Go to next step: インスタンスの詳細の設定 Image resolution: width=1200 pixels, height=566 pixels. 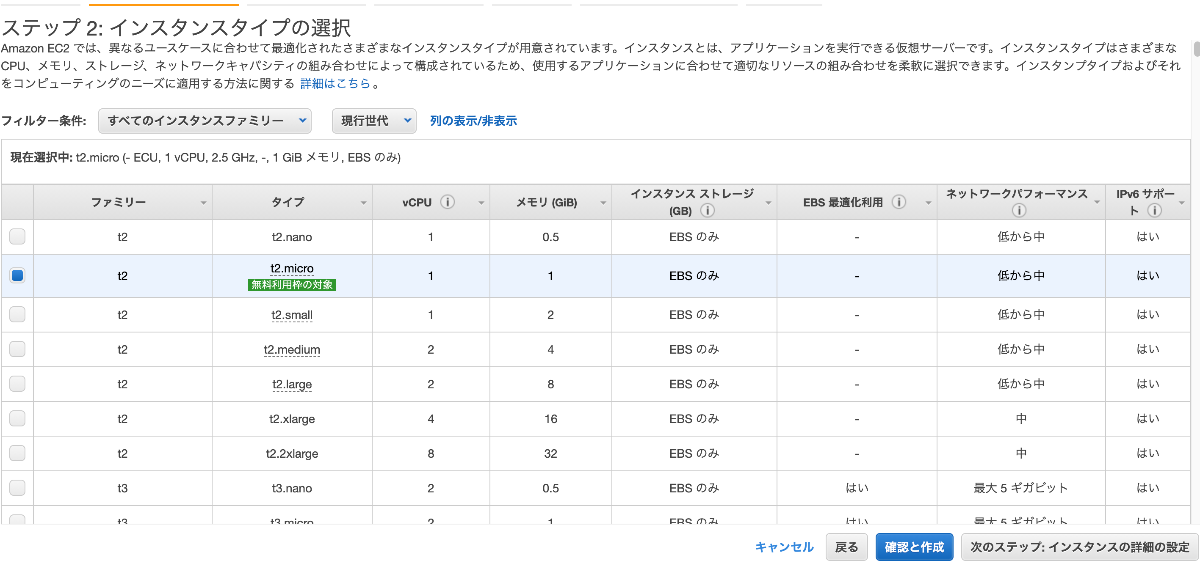point(1080,547)
